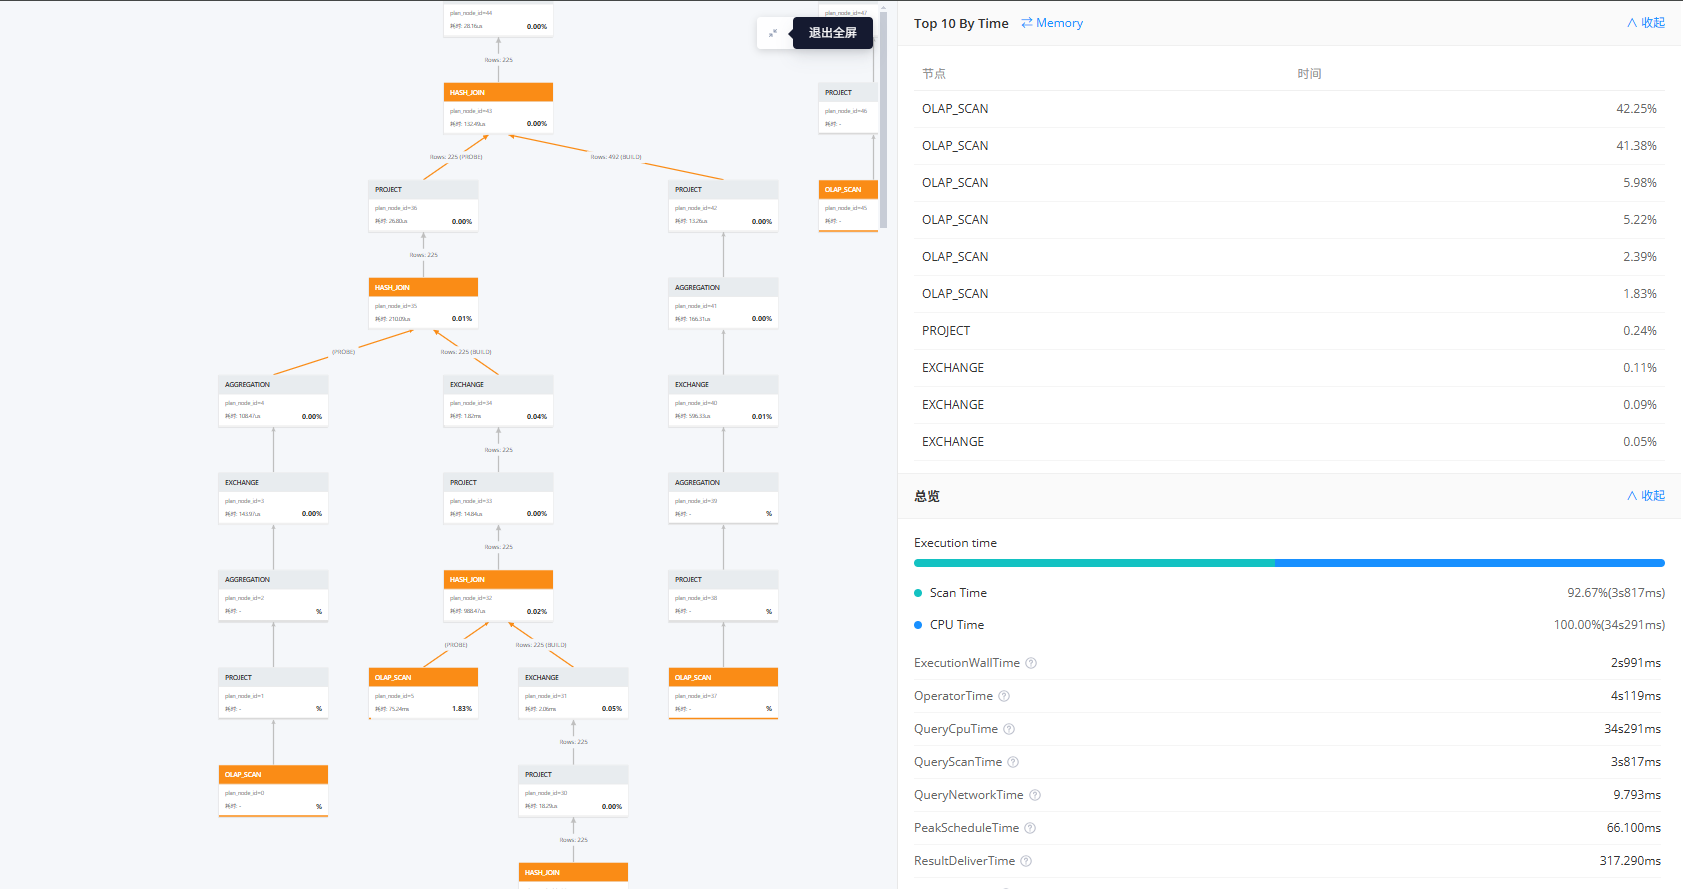Viewport: 1683px width, 889px height.
Task: Click the EXCHANGE row showing 0.11%
Action: [1288, 368]
